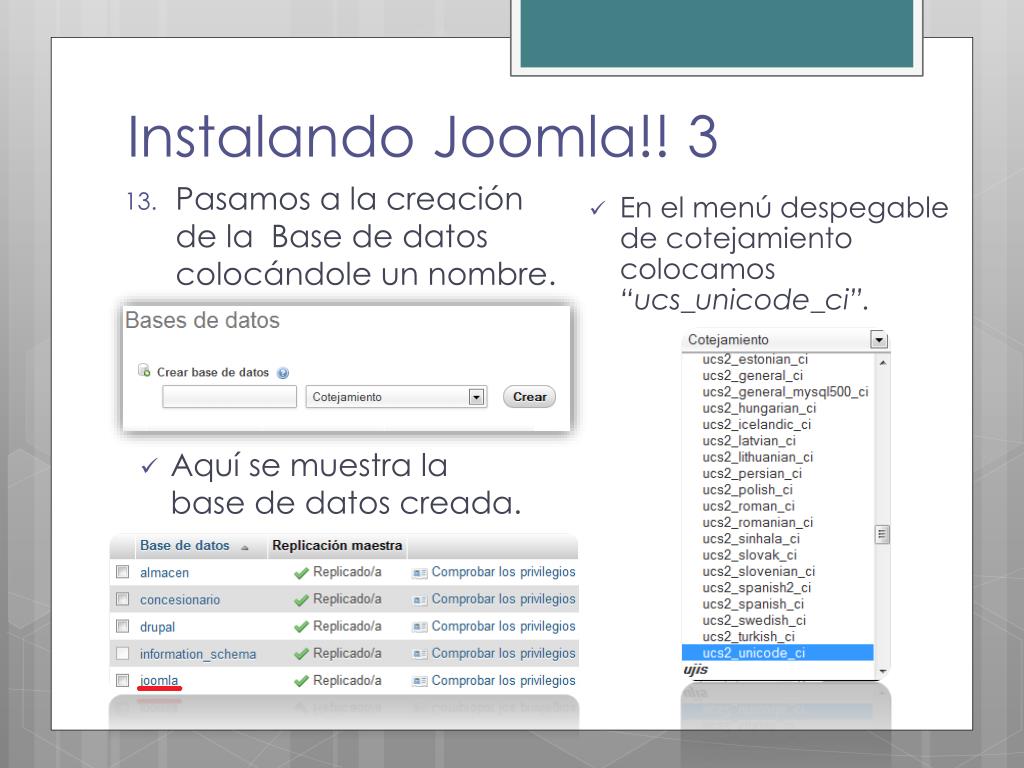Select ucs2_latvian_ci option

pos(749,441)
